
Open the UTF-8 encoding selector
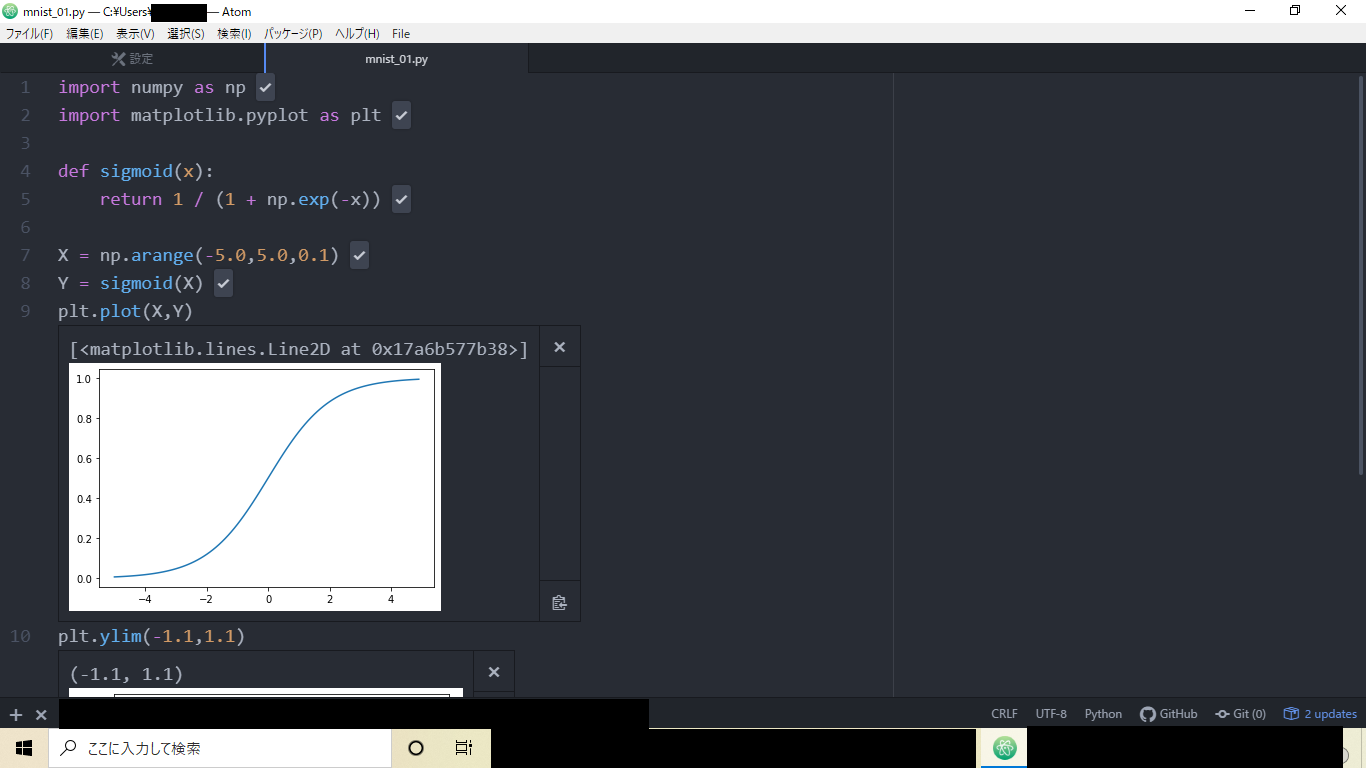coord(1051,713)
